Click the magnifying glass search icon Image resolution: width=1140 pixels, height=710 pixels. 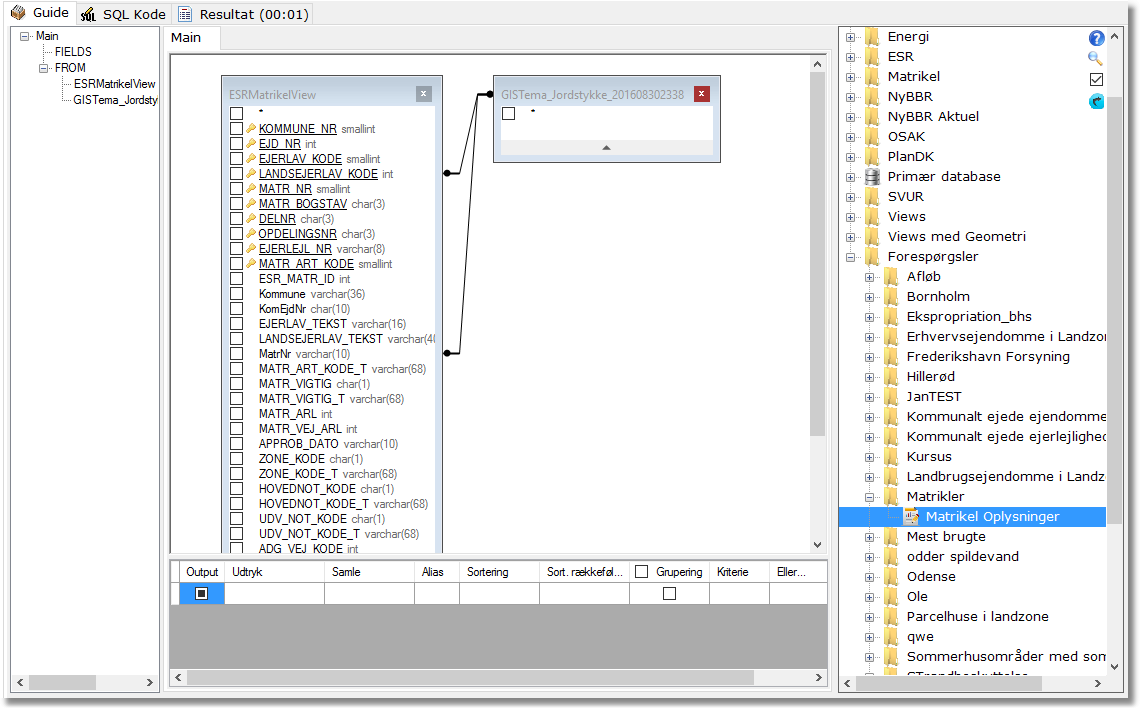click(1096, 59)
